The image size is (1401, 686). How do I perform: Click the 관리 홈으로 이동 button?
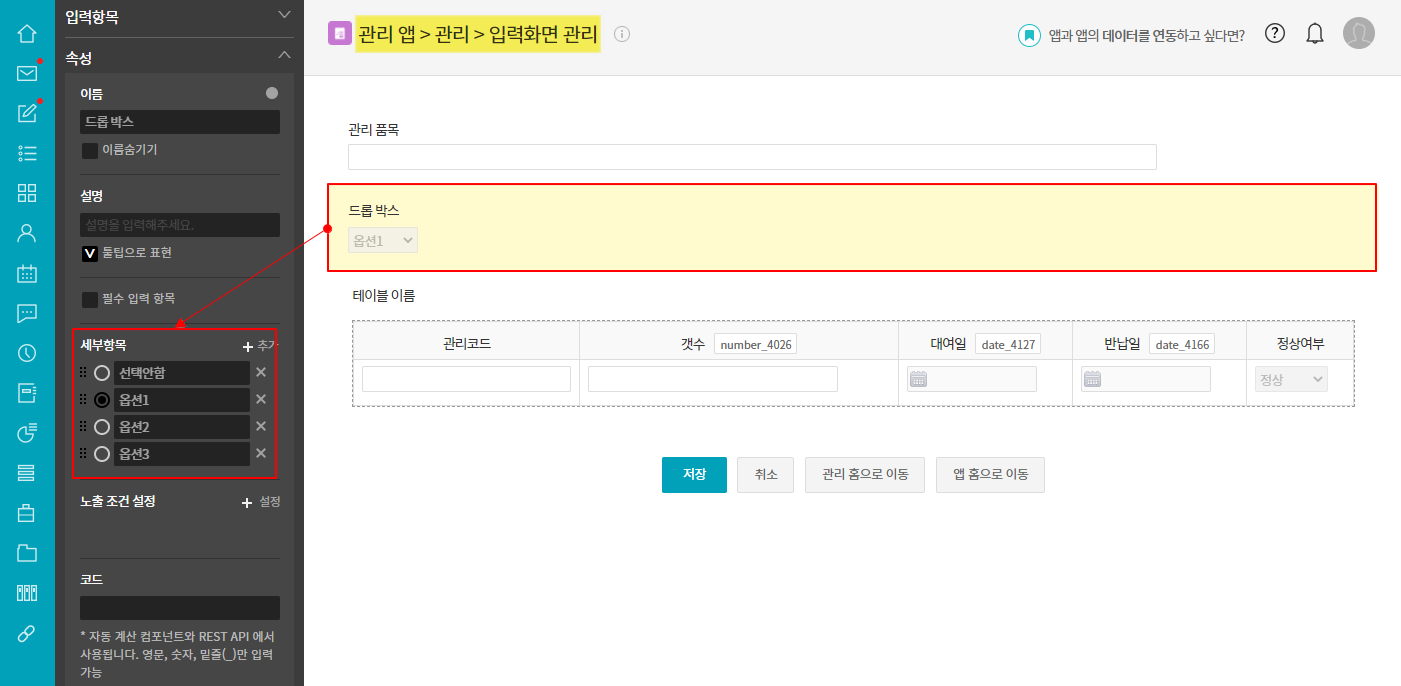click(x=864, y=475)
